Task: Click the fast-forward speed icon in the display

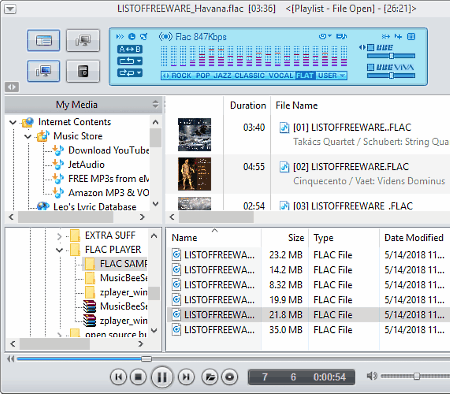Action: 120,36
